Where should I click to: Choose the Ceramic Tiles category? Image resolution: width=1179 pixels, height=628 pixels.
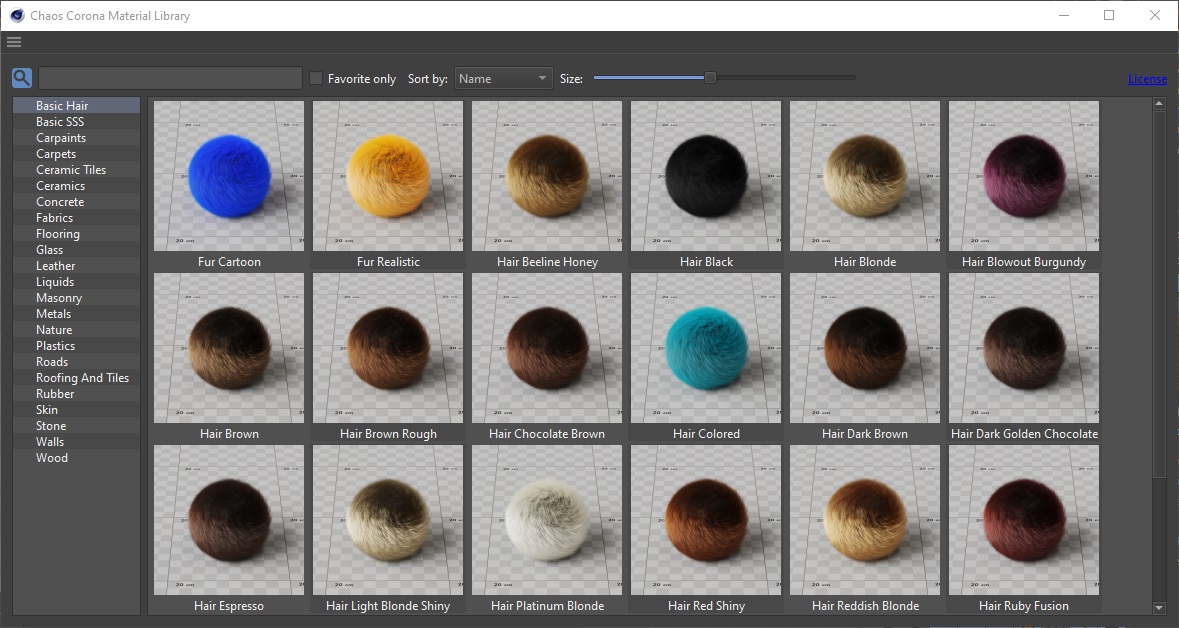coord(76,169)
